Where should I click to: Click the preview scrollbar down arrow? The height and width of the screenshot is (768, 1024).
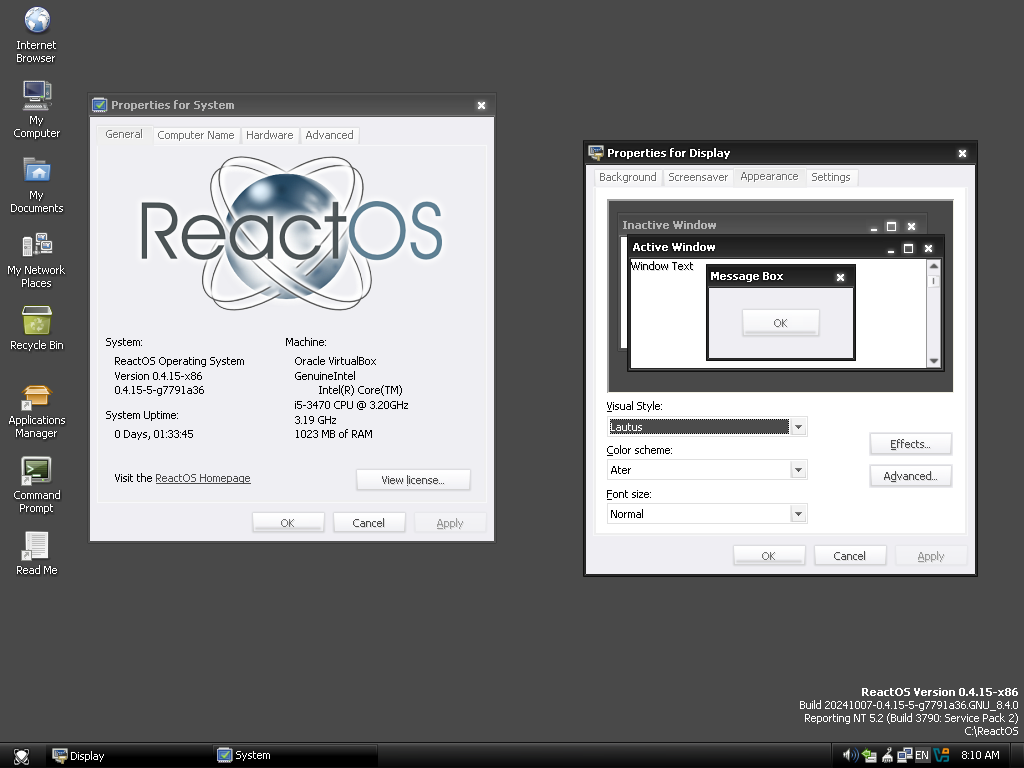pyautogui.click(x=934, y=361)
